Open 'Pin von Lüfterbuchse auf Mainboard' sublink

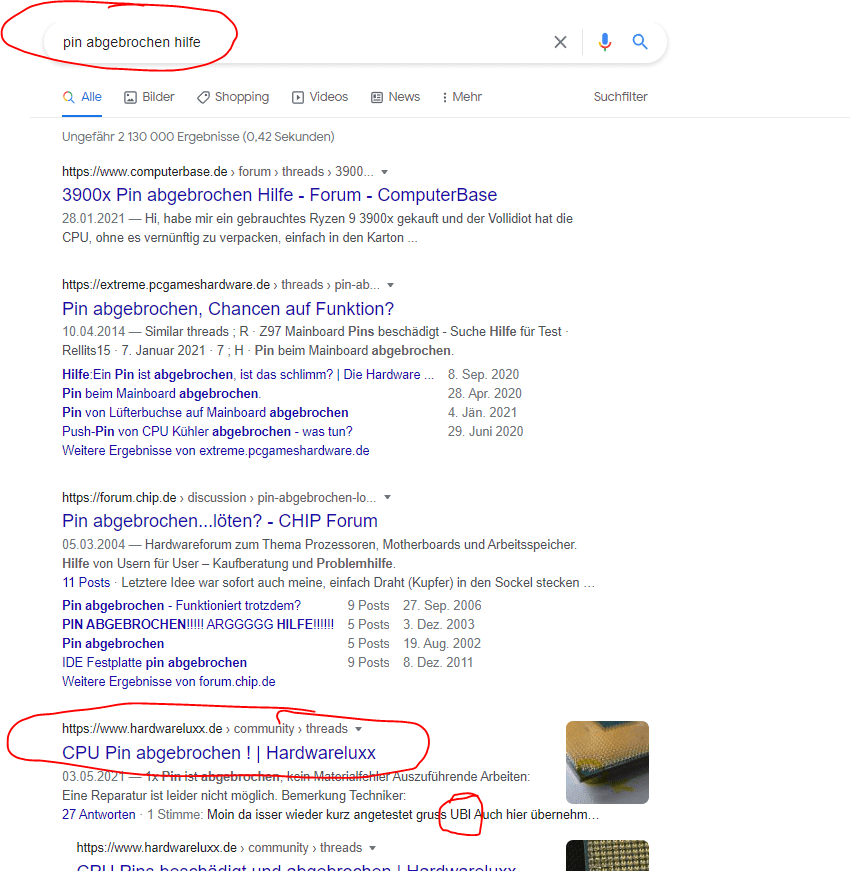point(205,412)
